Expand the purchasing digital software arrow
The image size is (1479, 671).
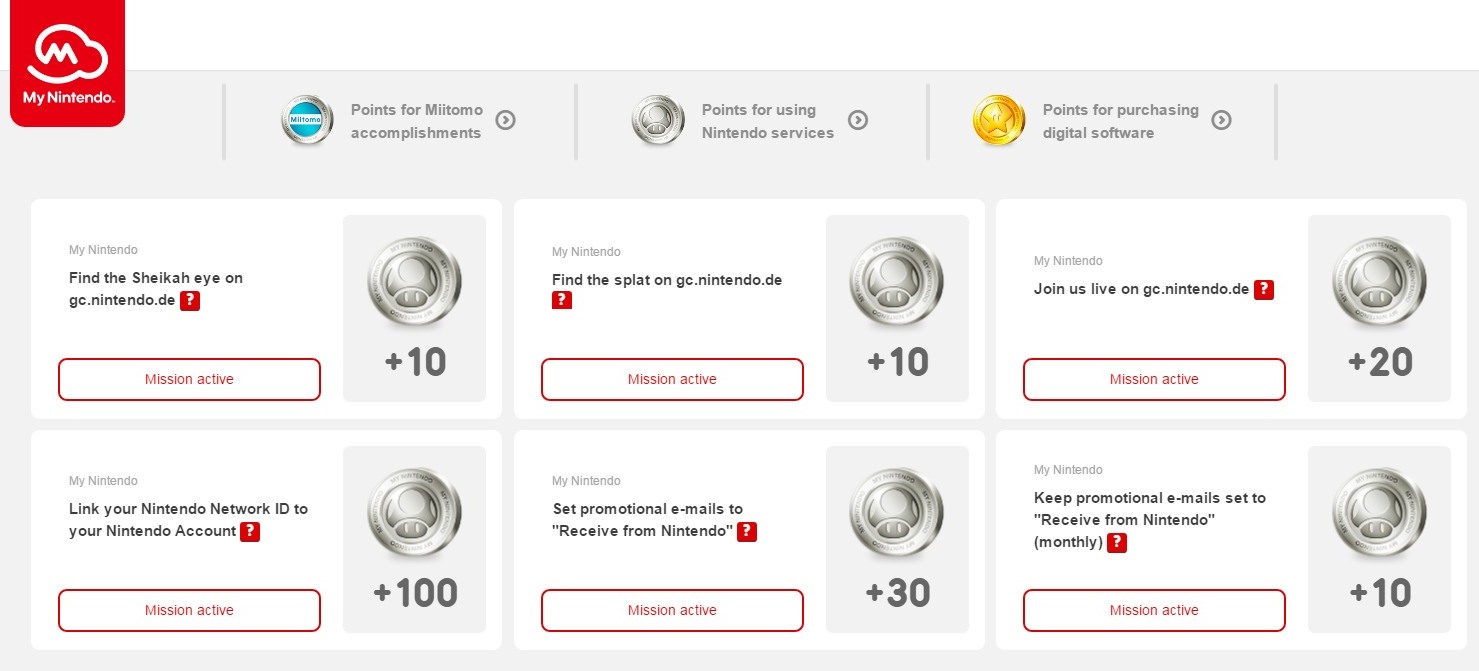pyautogui.click(x=1221, y=121)
